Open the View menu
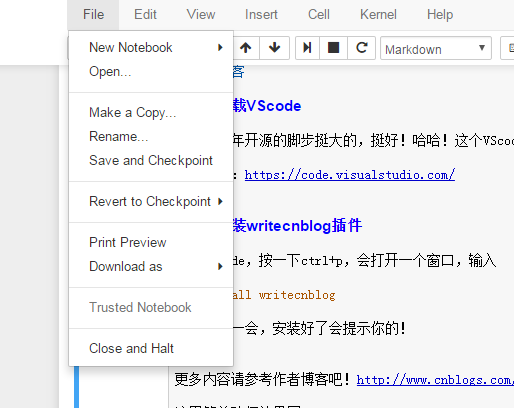Screen dimensions: 514x408 tap(201, 15)
